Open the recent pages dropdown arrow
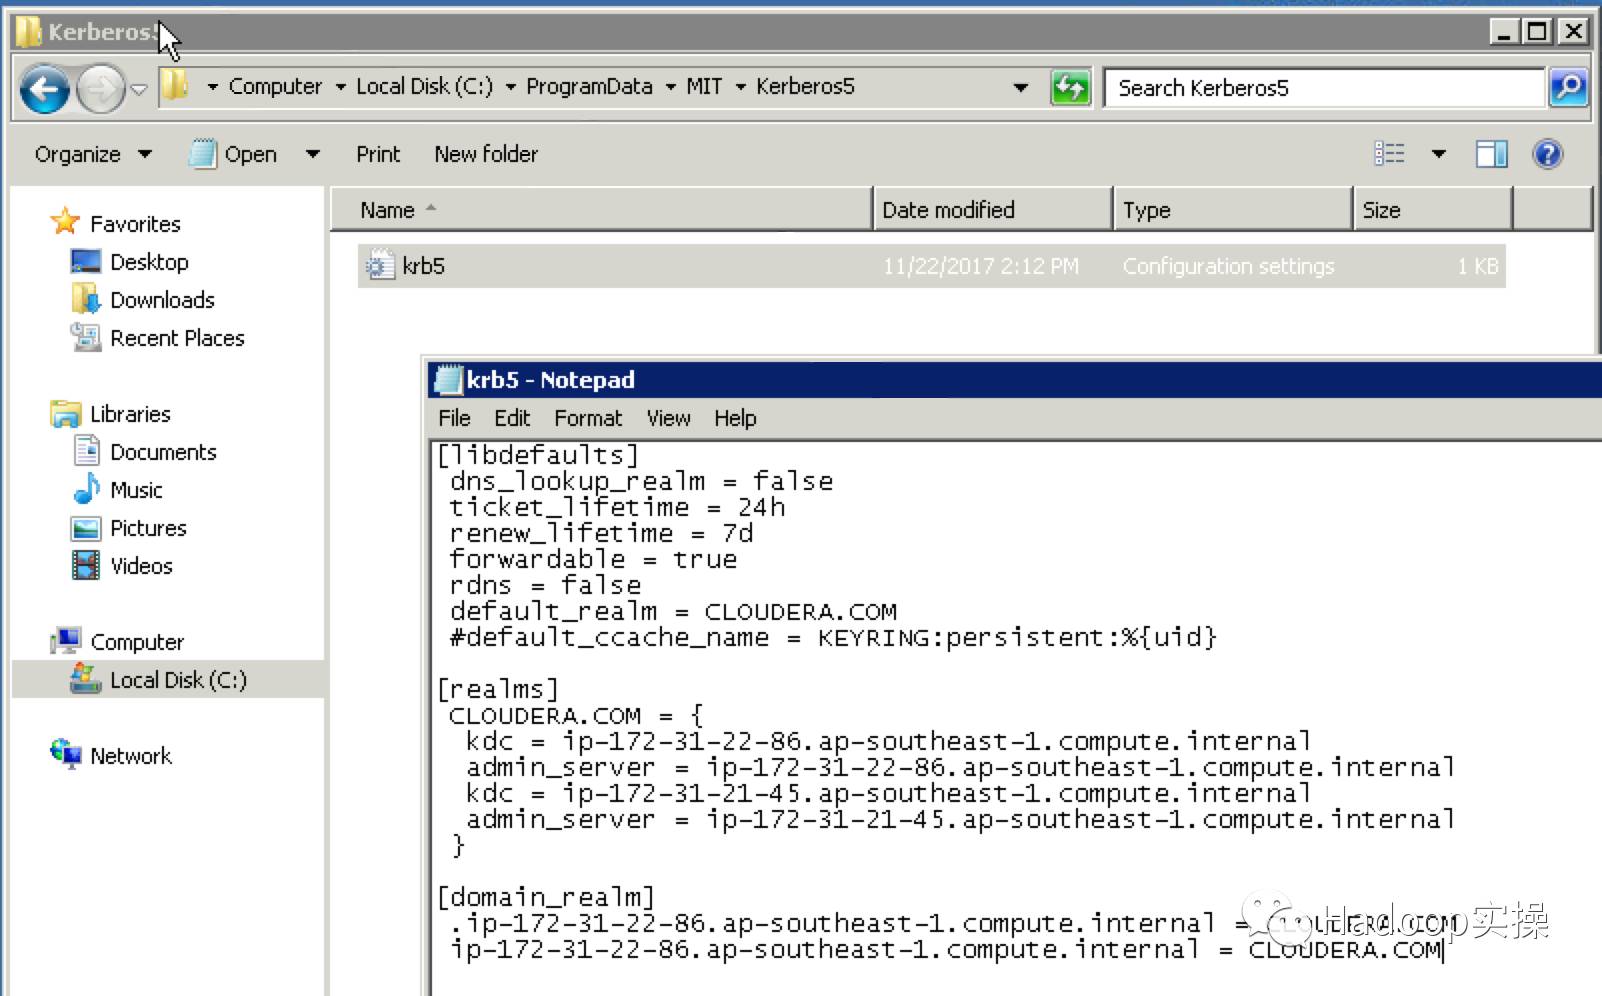This screenshot has width=1602, height=996. [x=139, y=89]
